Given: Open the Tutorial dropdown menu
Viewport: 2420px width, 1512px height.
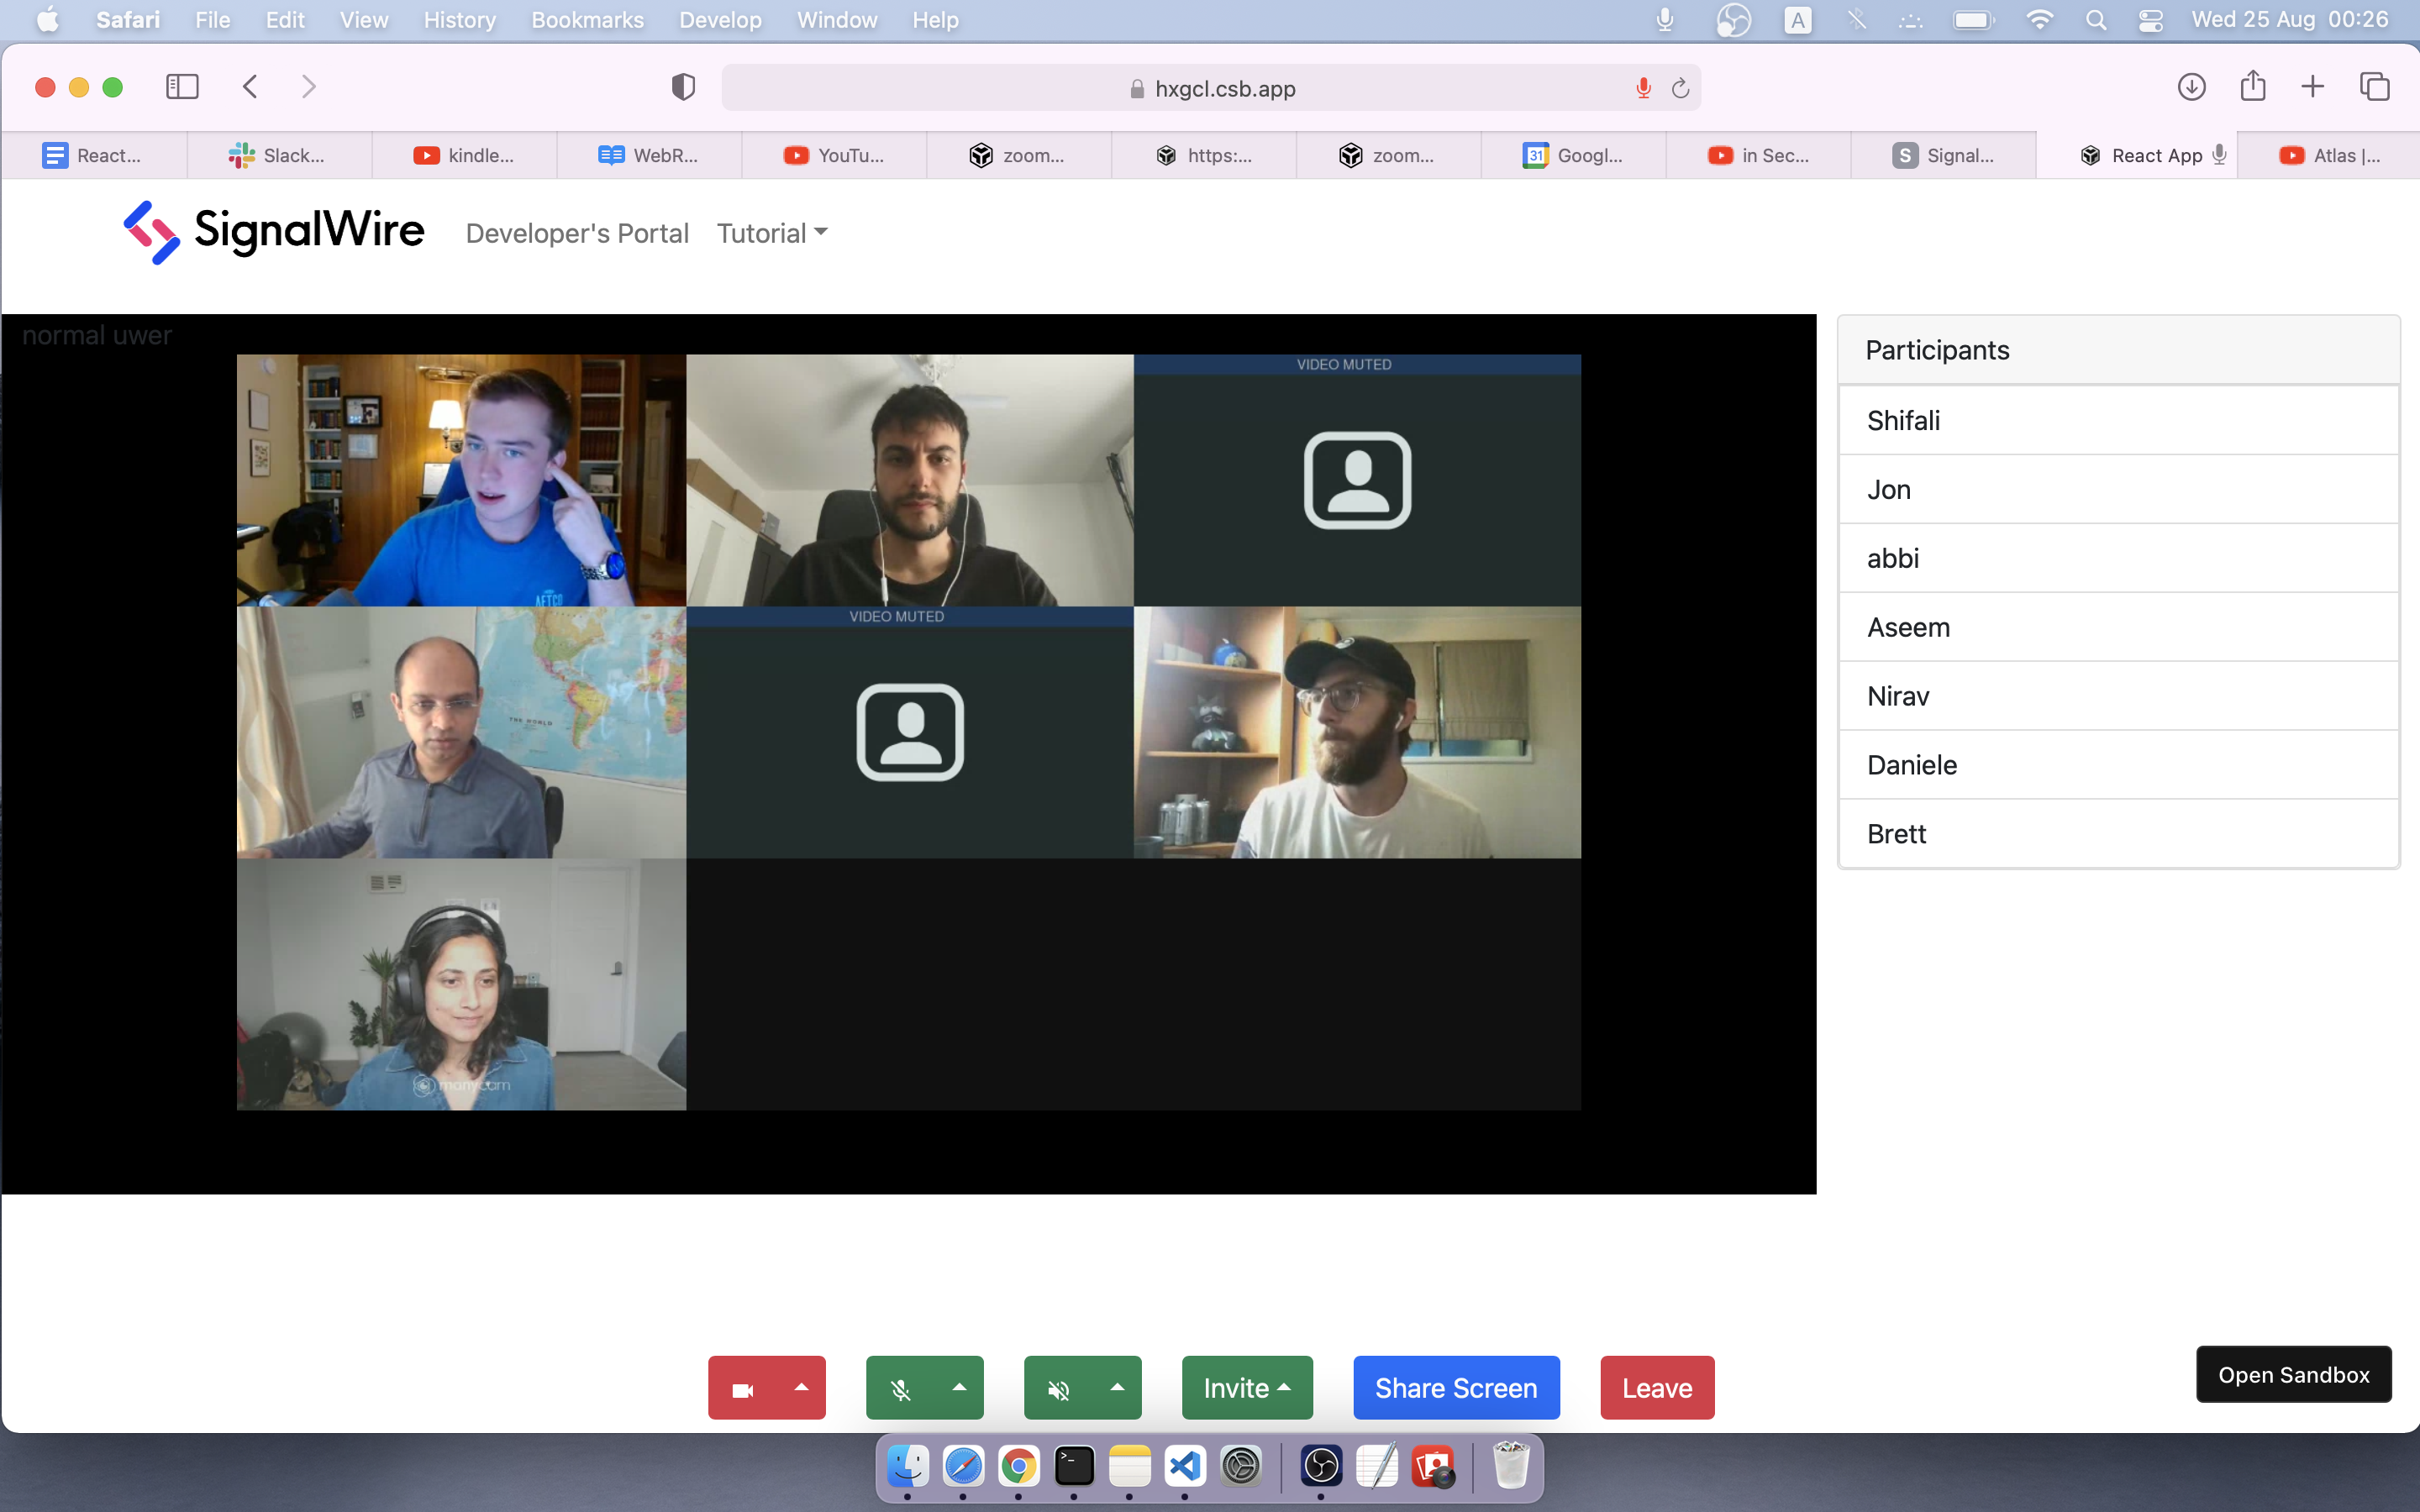Looking at the screenshot, I should [772, 233].
